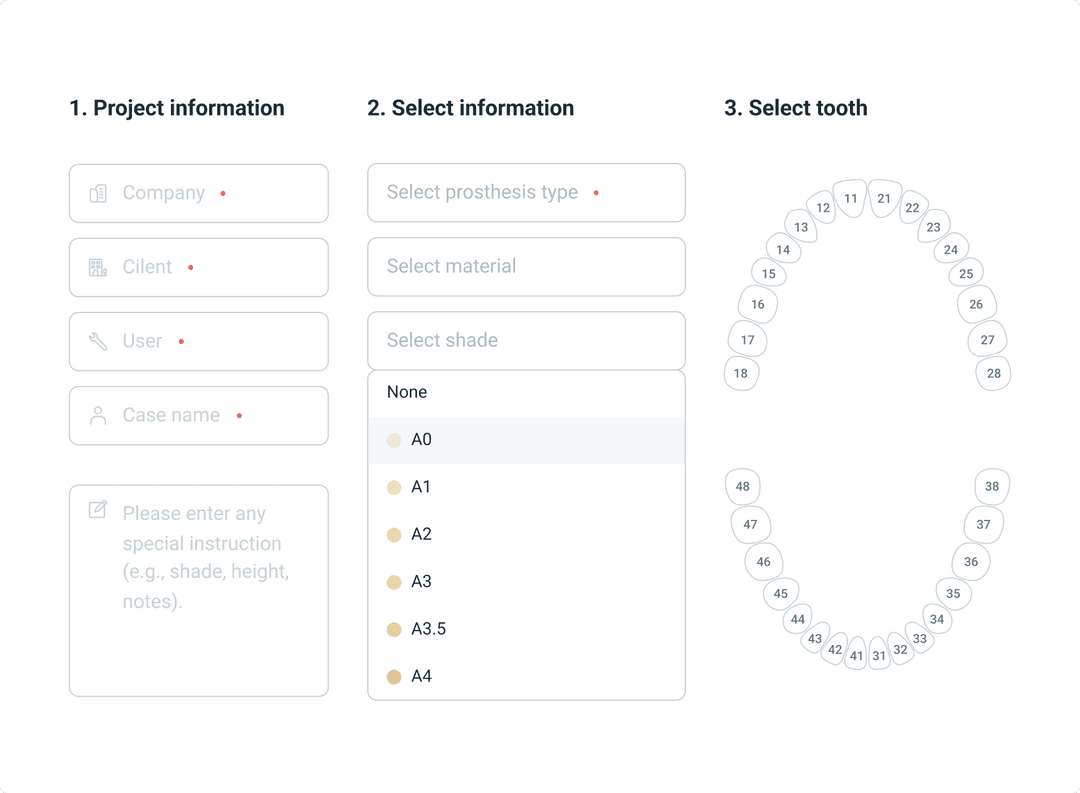Select tooth 48 on the chart

742,487
